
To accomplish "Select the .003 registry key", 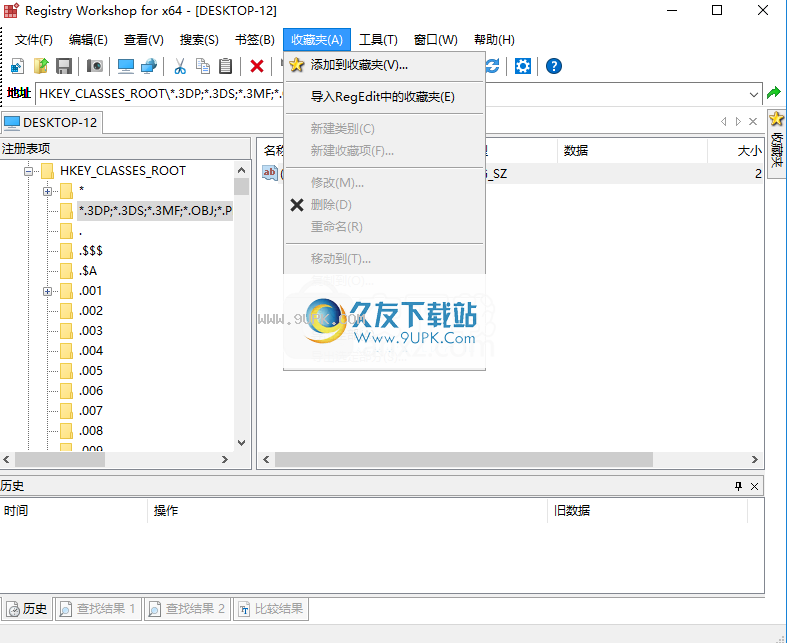I will pos(90,331).
